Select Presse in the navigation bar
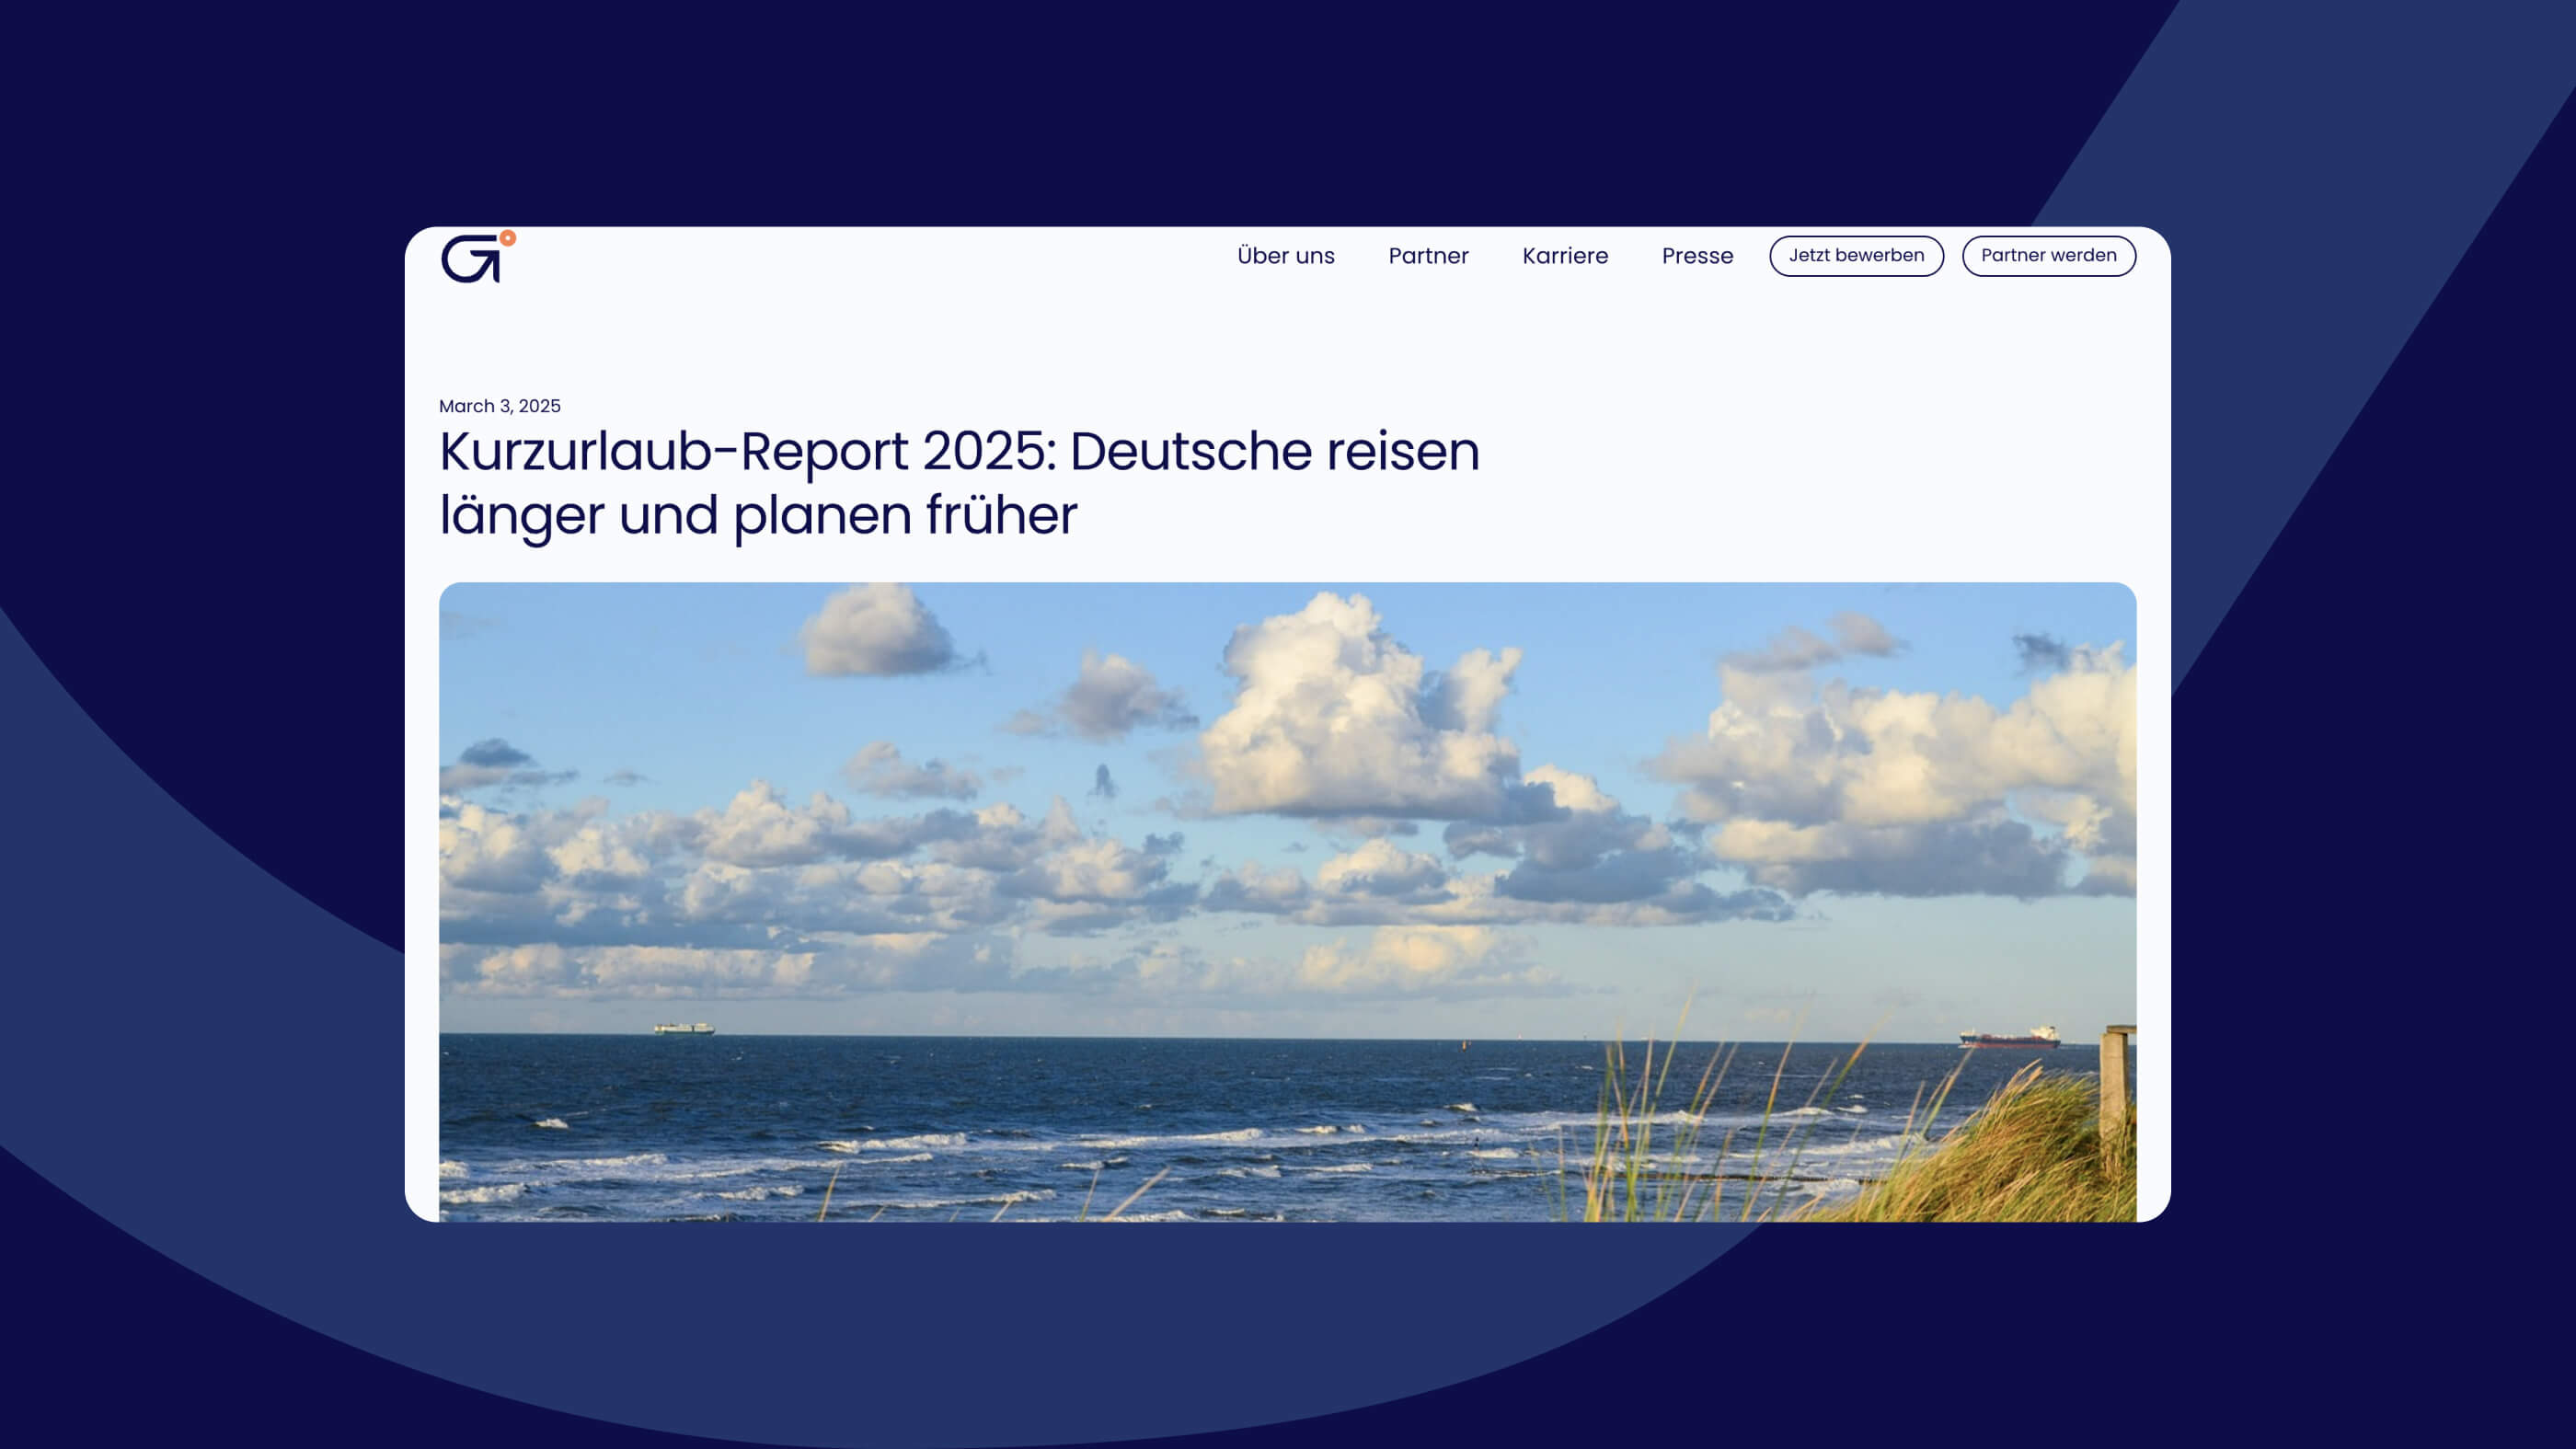The image size is (2576, 1449). coord(1697,256)
